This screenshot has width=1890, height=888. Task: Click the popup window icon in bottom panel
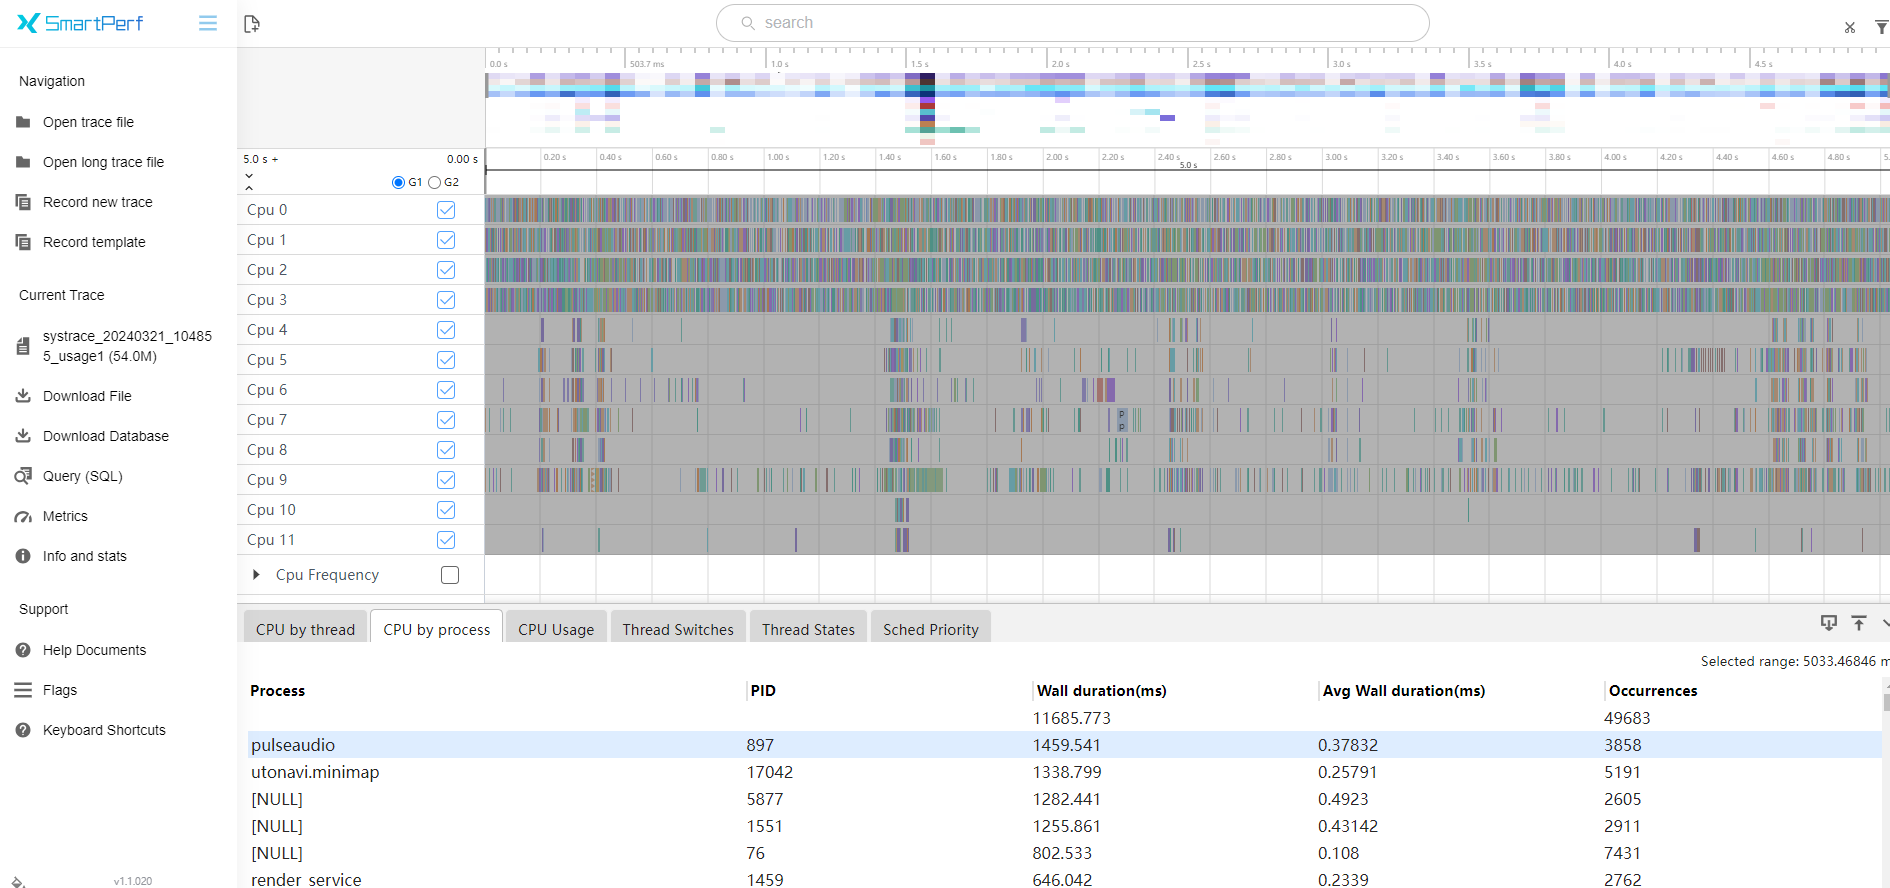click(1829, 623)
